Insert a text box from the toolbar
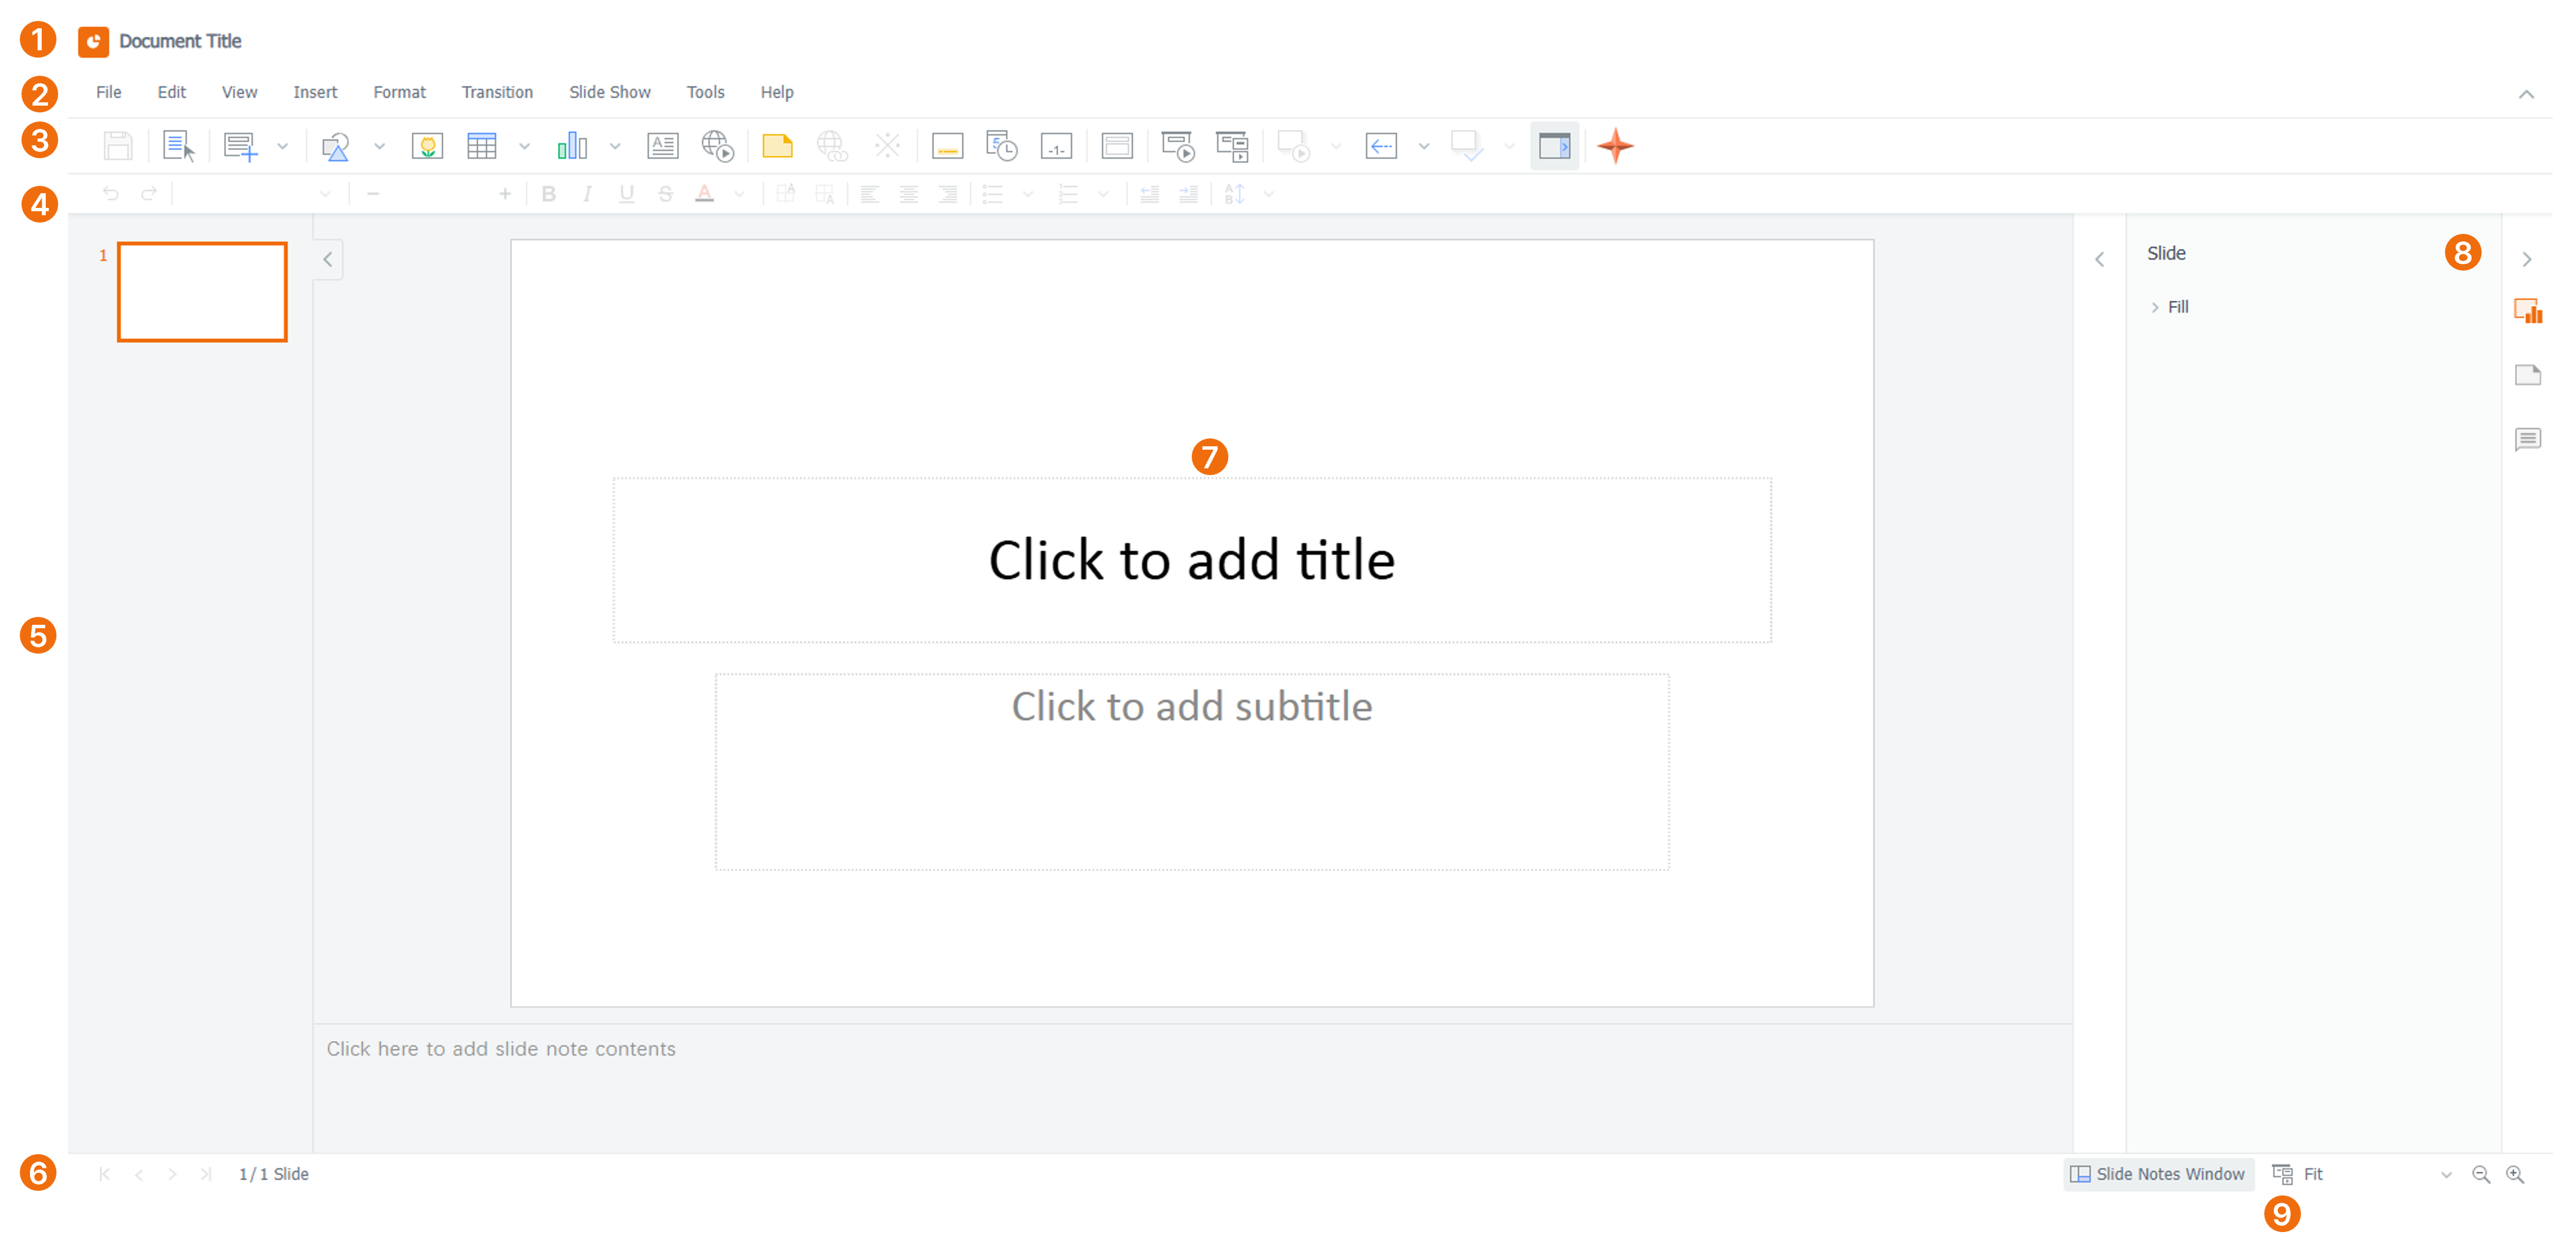Screen dimensions: 2576x1253 coord(662,146)
